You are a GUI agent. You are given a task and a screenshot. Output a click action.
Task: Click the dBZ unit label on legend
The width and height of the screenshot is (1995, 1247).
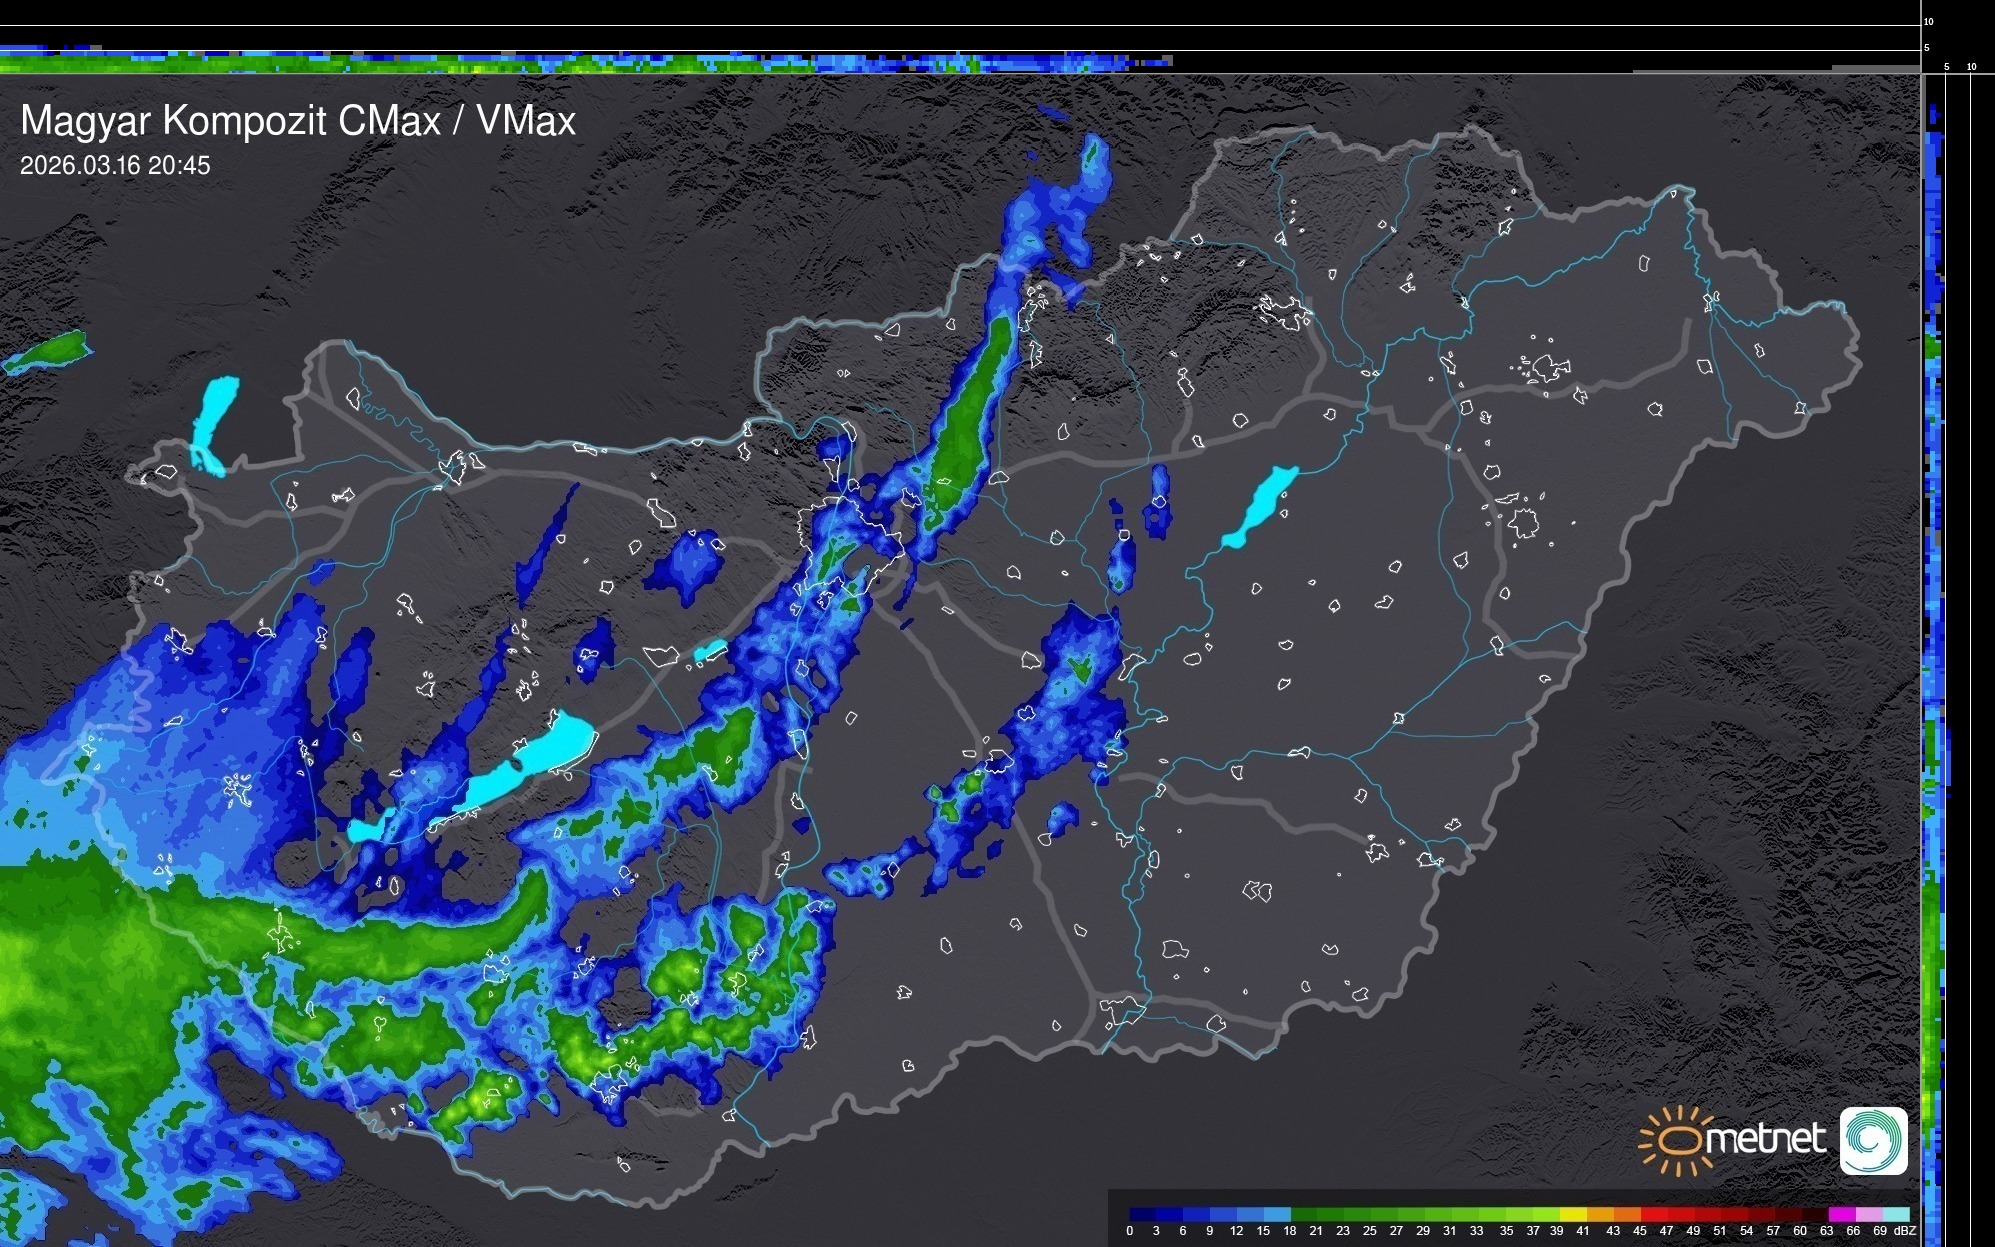[x=1905, y=1231]
